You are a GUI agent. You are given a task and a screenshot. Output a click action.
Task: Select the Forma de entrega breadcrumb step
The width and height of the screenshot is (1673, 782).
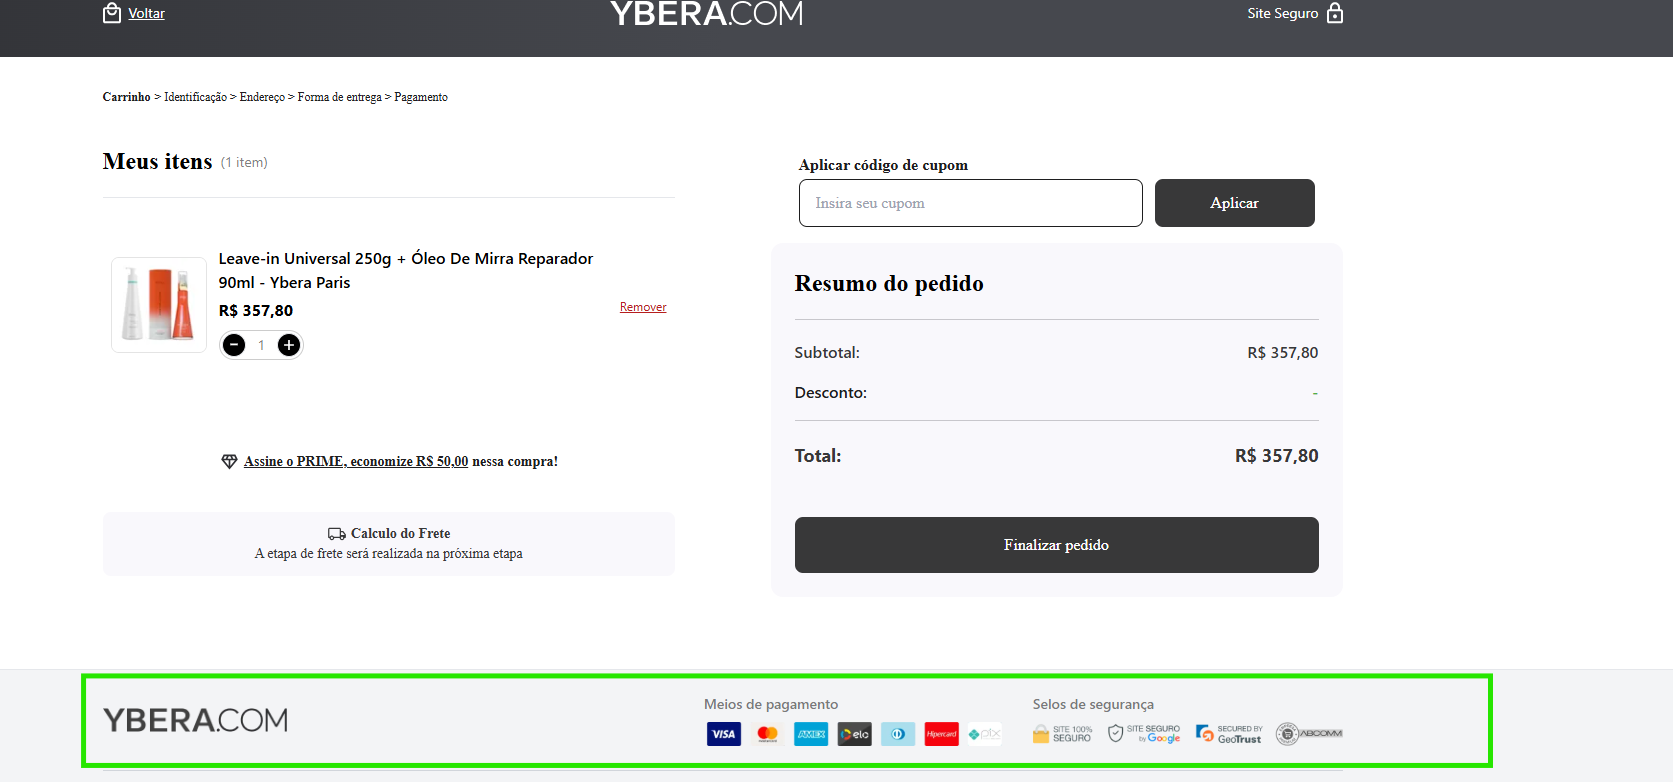[339, 97]
